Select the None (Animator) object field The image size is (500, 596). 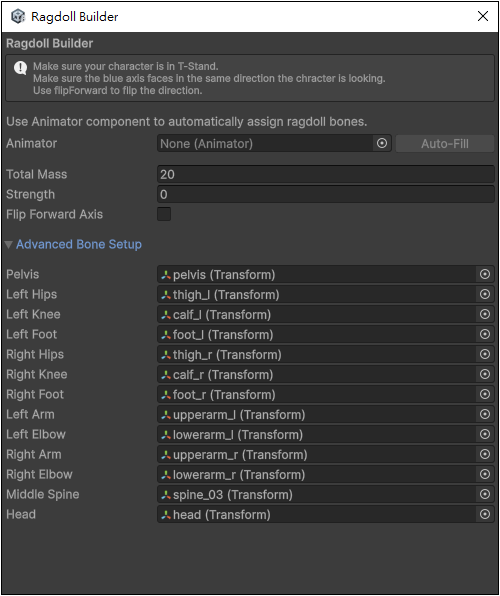click(265, 144)
